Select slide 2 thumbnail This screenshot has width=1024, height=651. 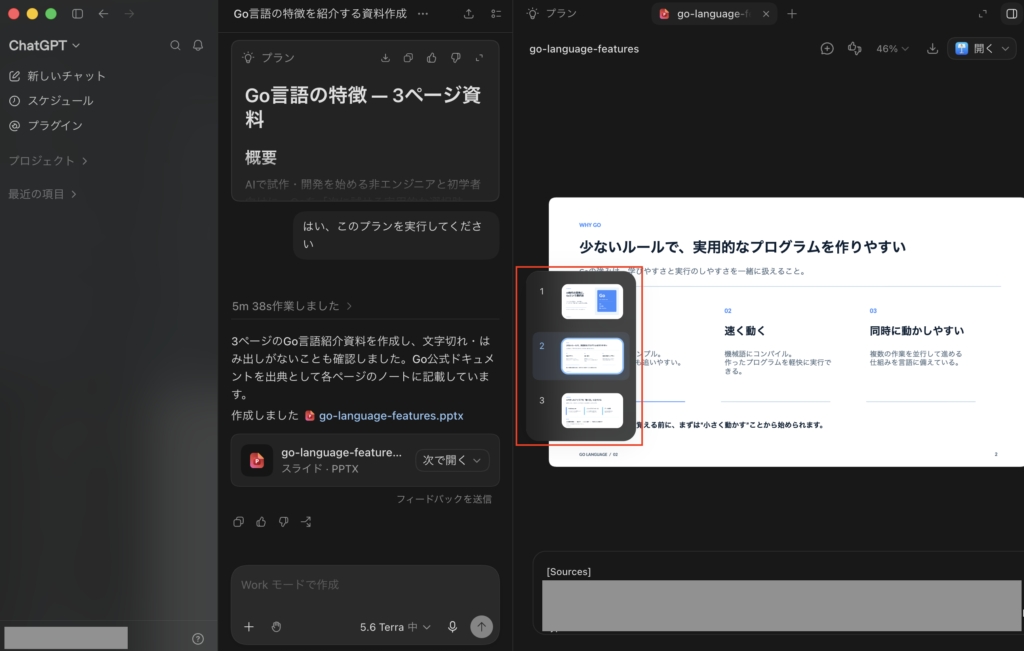592,356
